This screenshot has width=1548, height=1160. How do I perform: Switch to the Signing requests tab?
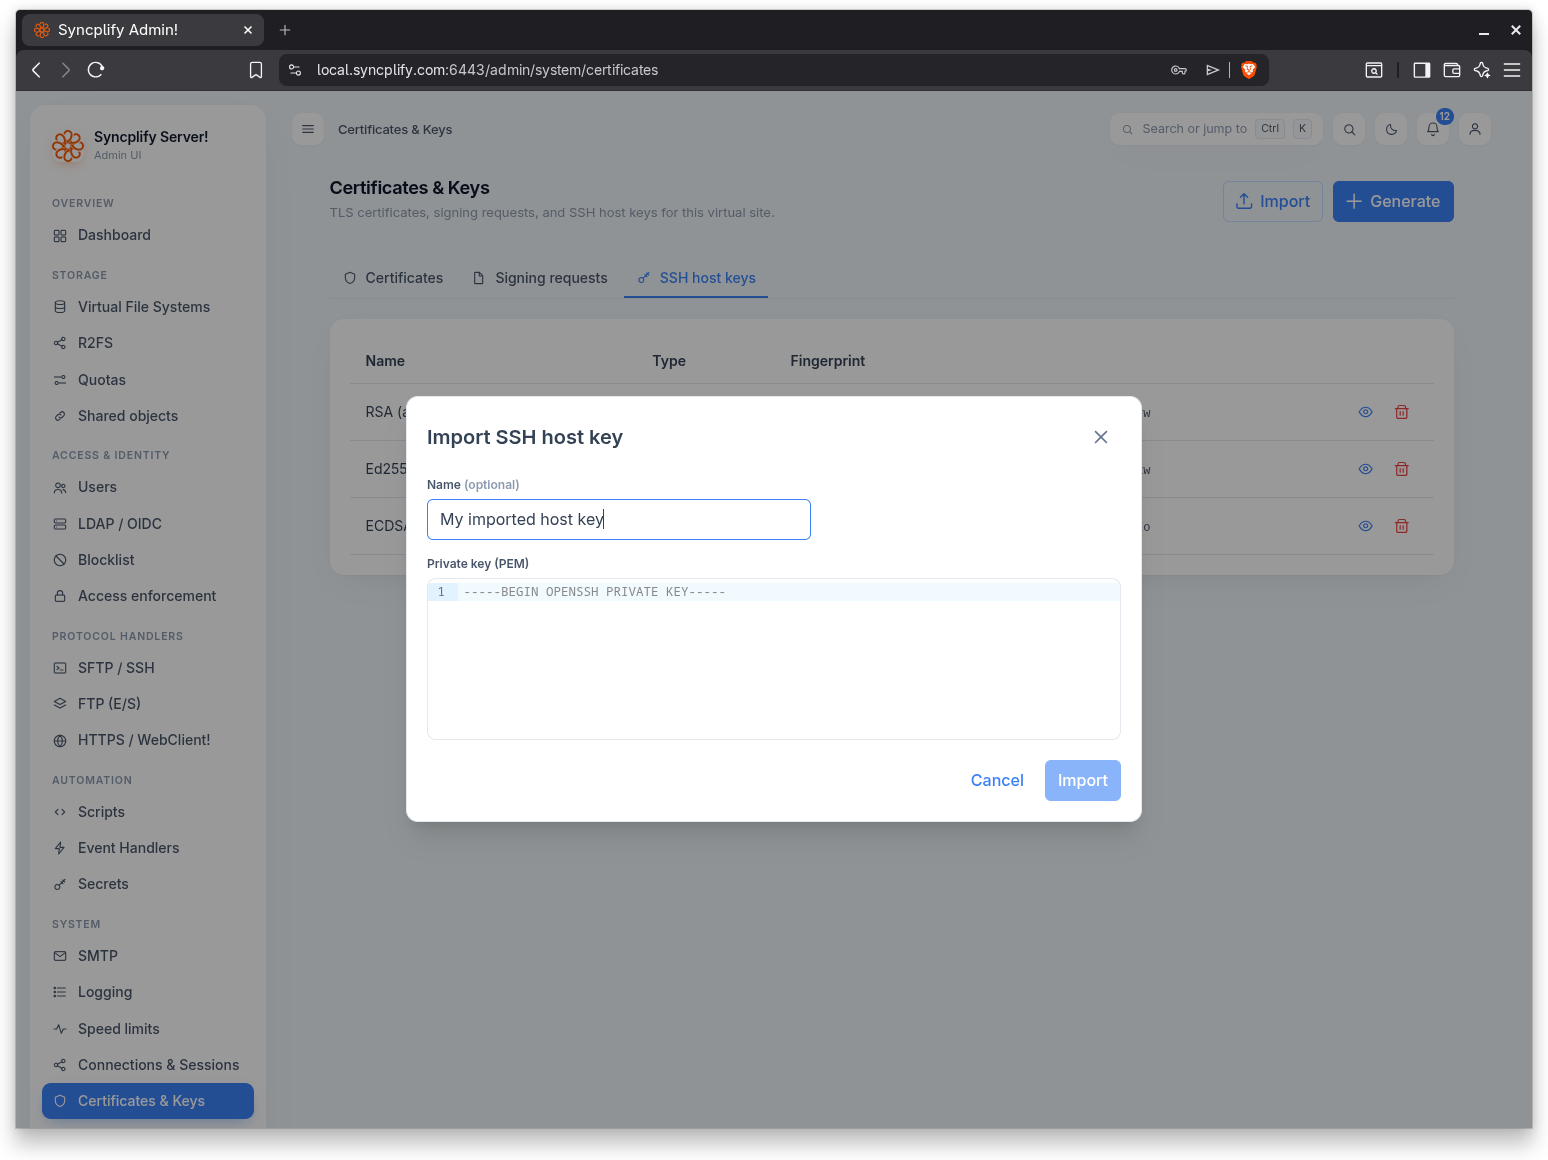(540, 278)
